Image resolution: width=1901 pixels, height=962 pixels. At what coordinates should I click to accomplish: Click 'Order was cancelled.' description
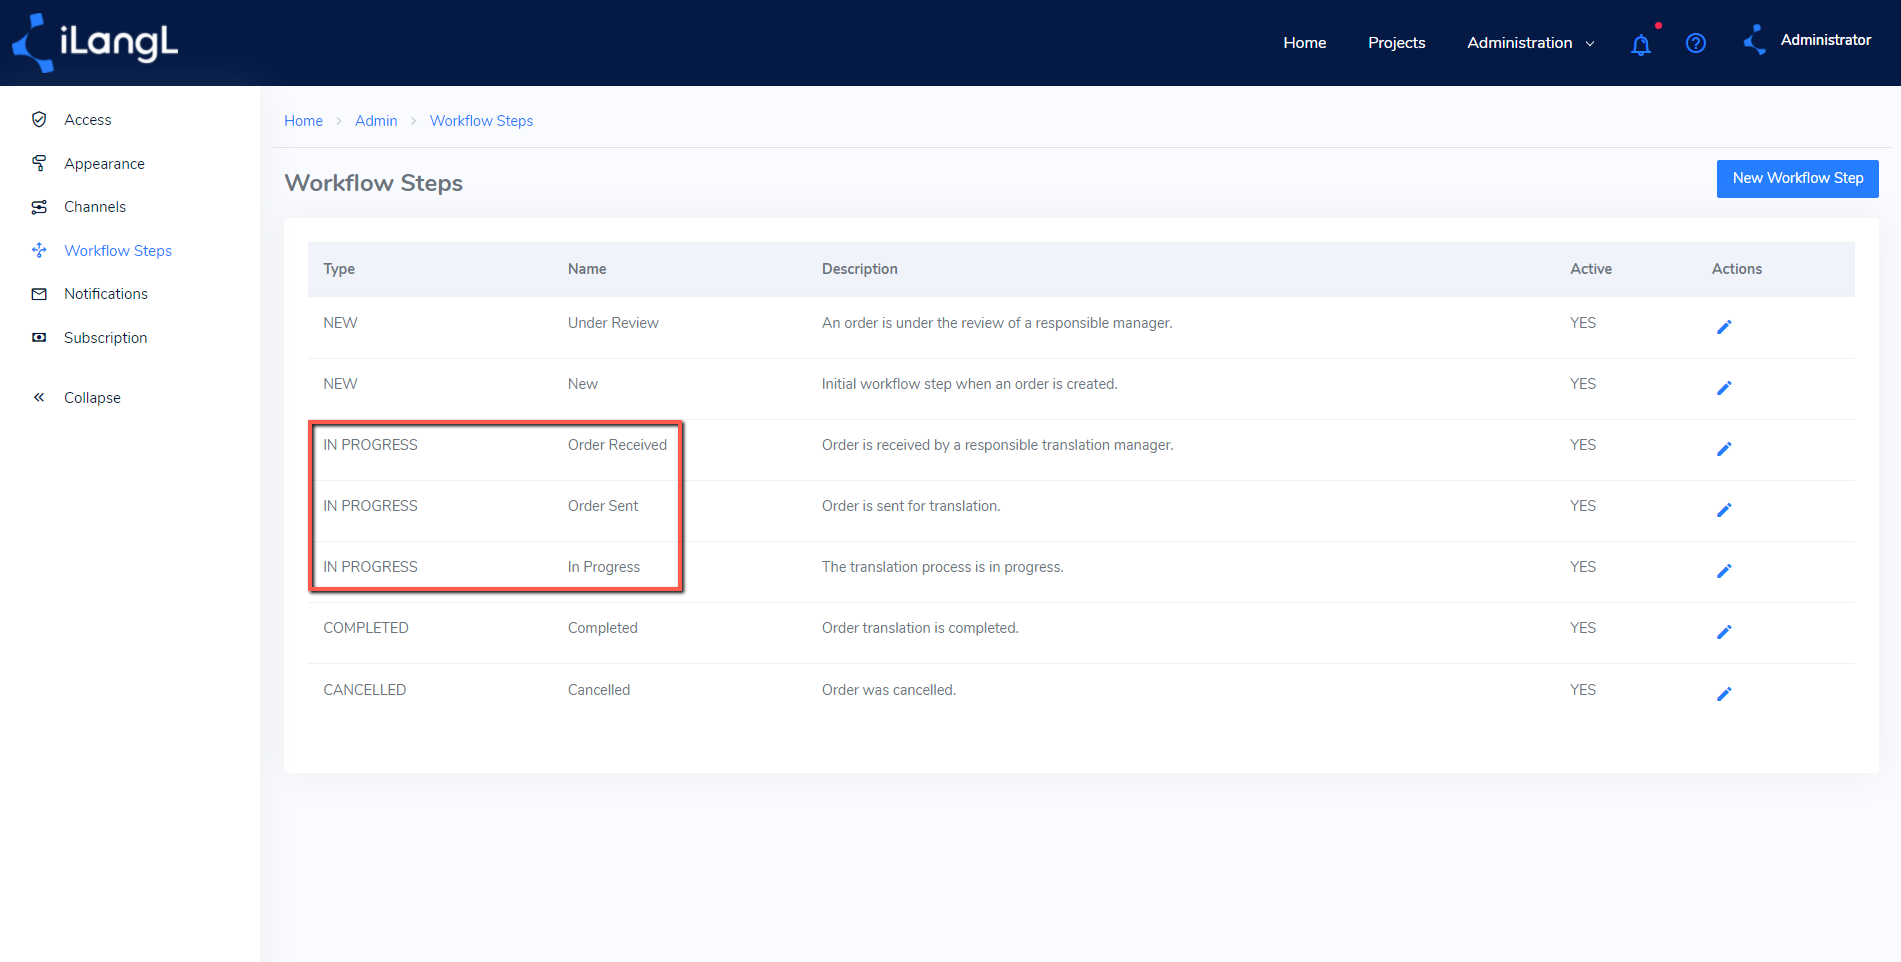[889, 690]
